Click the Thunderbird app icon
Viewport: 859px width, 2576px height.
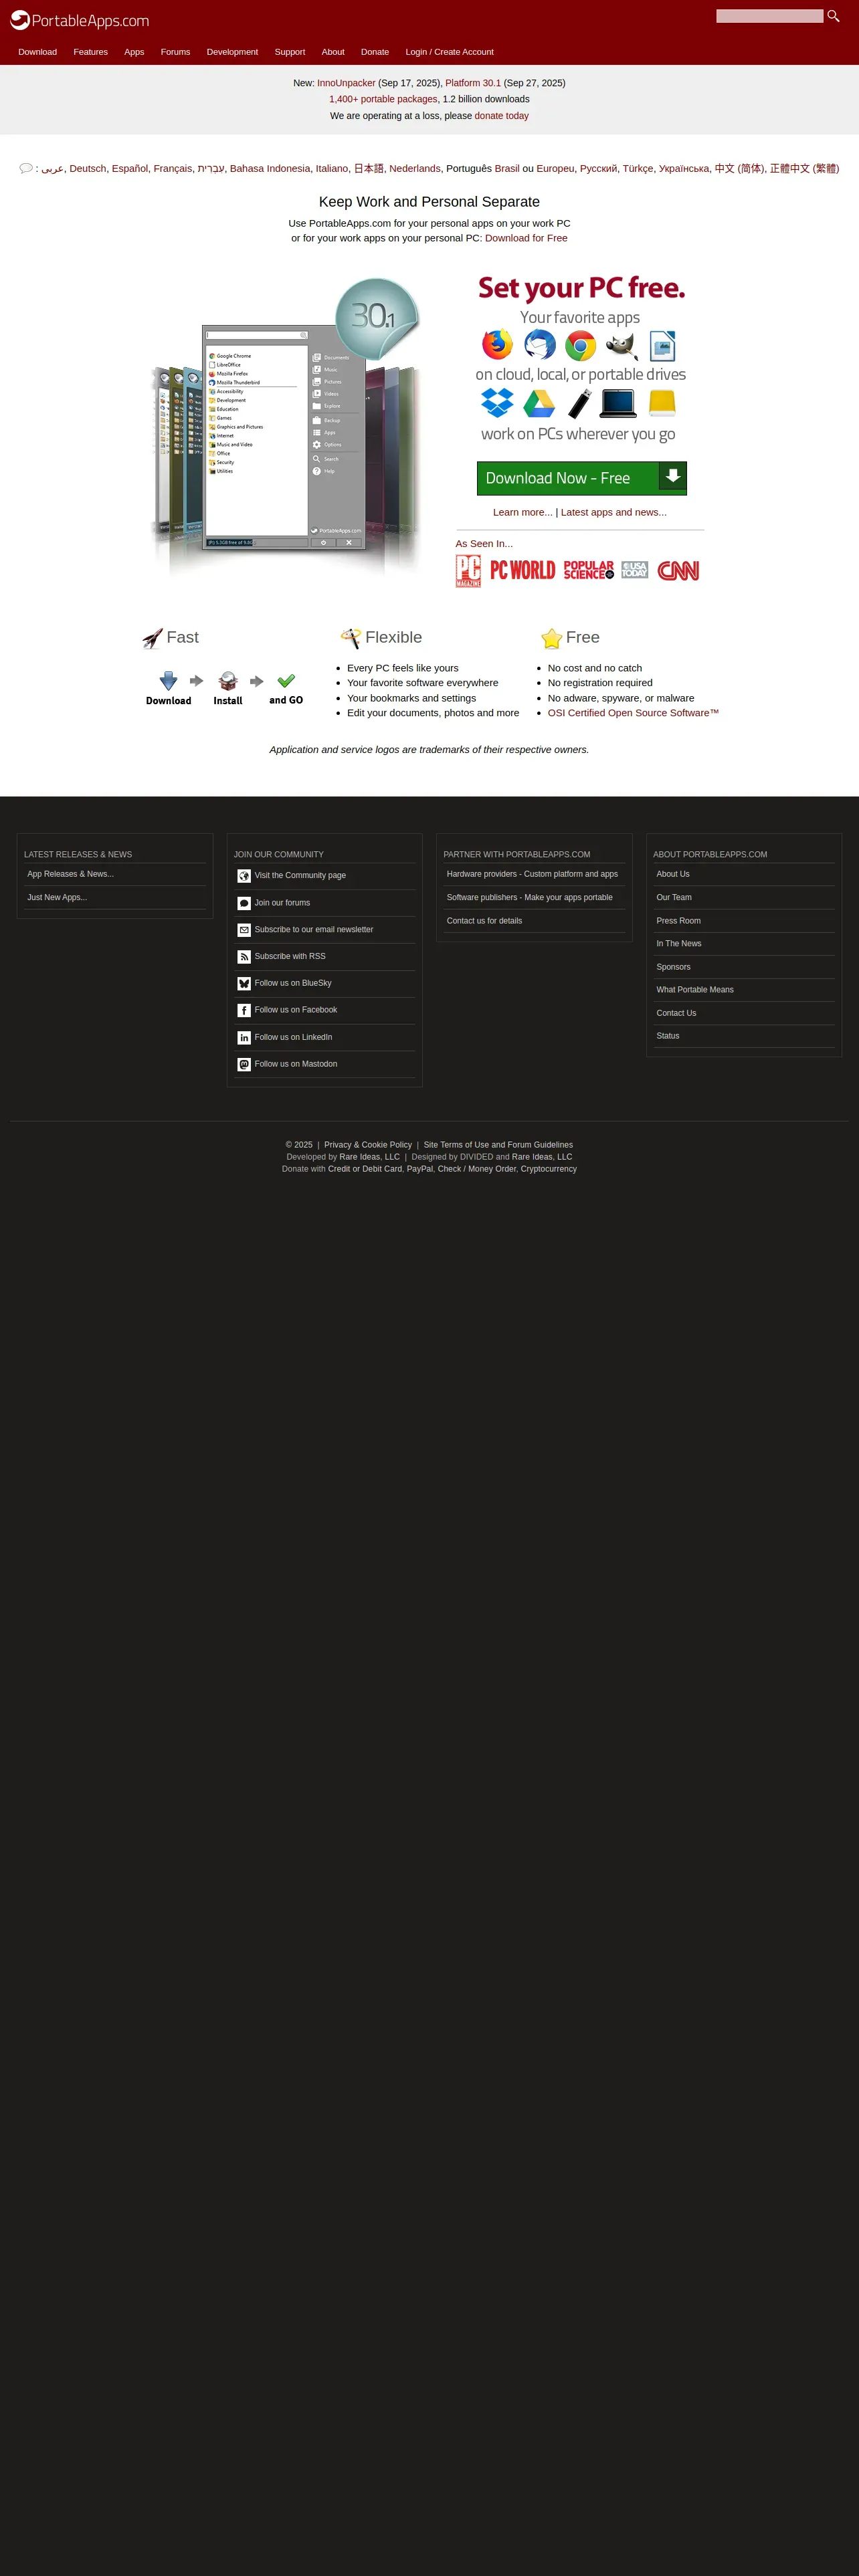pos(539,345)
